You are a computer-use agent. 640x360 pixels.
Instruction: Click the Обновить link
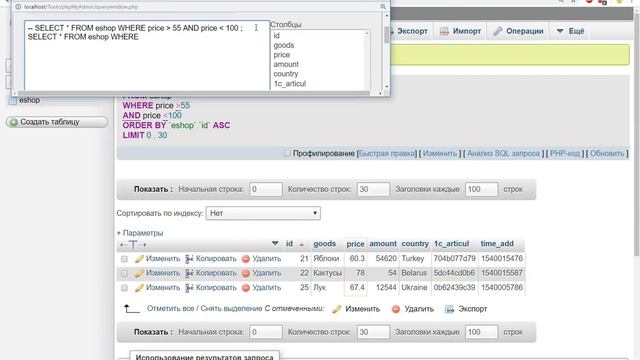[x=607, y=153]
